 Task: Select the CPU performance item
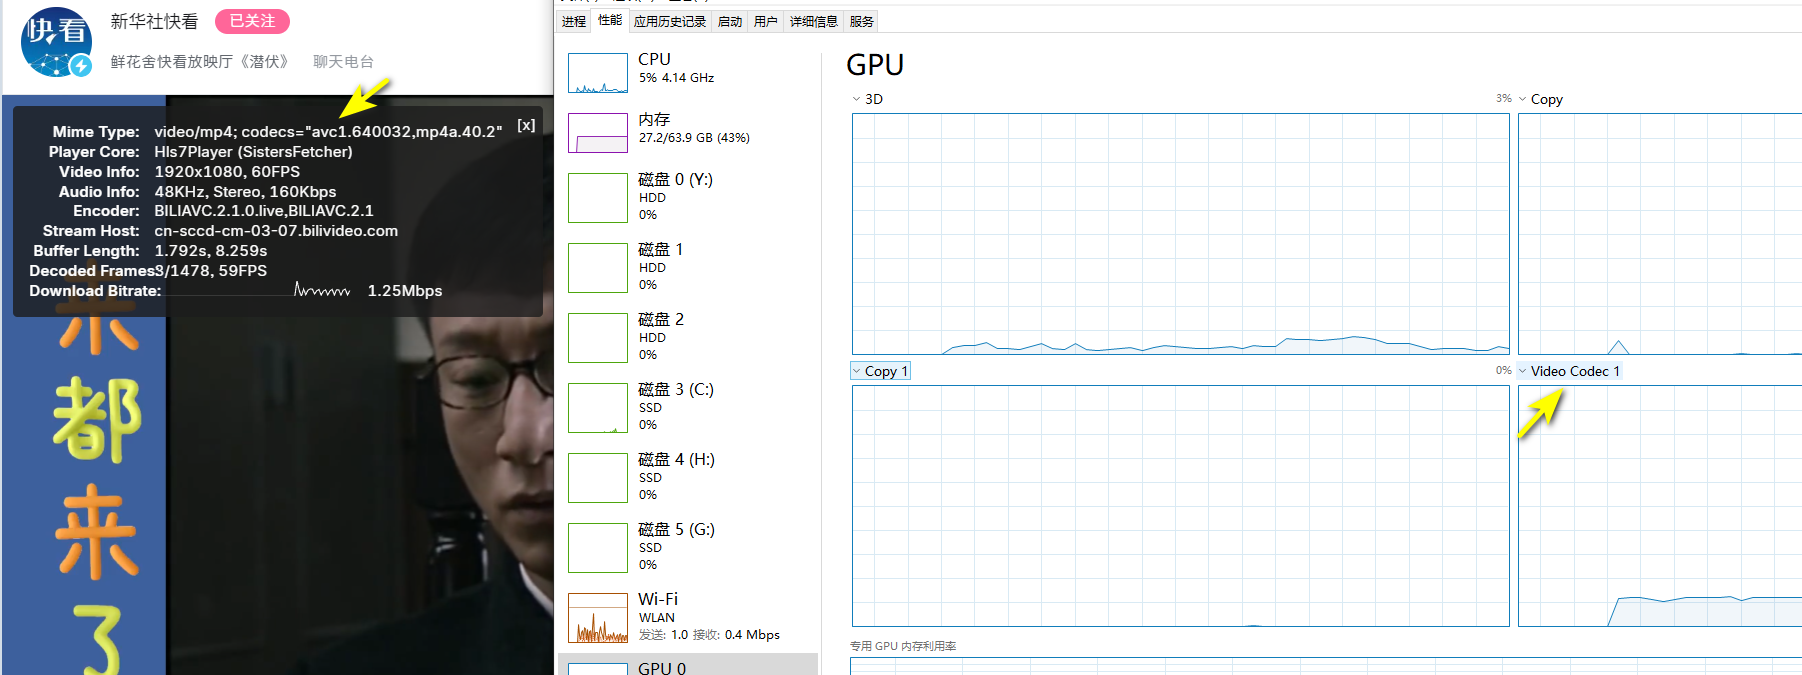pyautogui.click(x=688, y=72)
